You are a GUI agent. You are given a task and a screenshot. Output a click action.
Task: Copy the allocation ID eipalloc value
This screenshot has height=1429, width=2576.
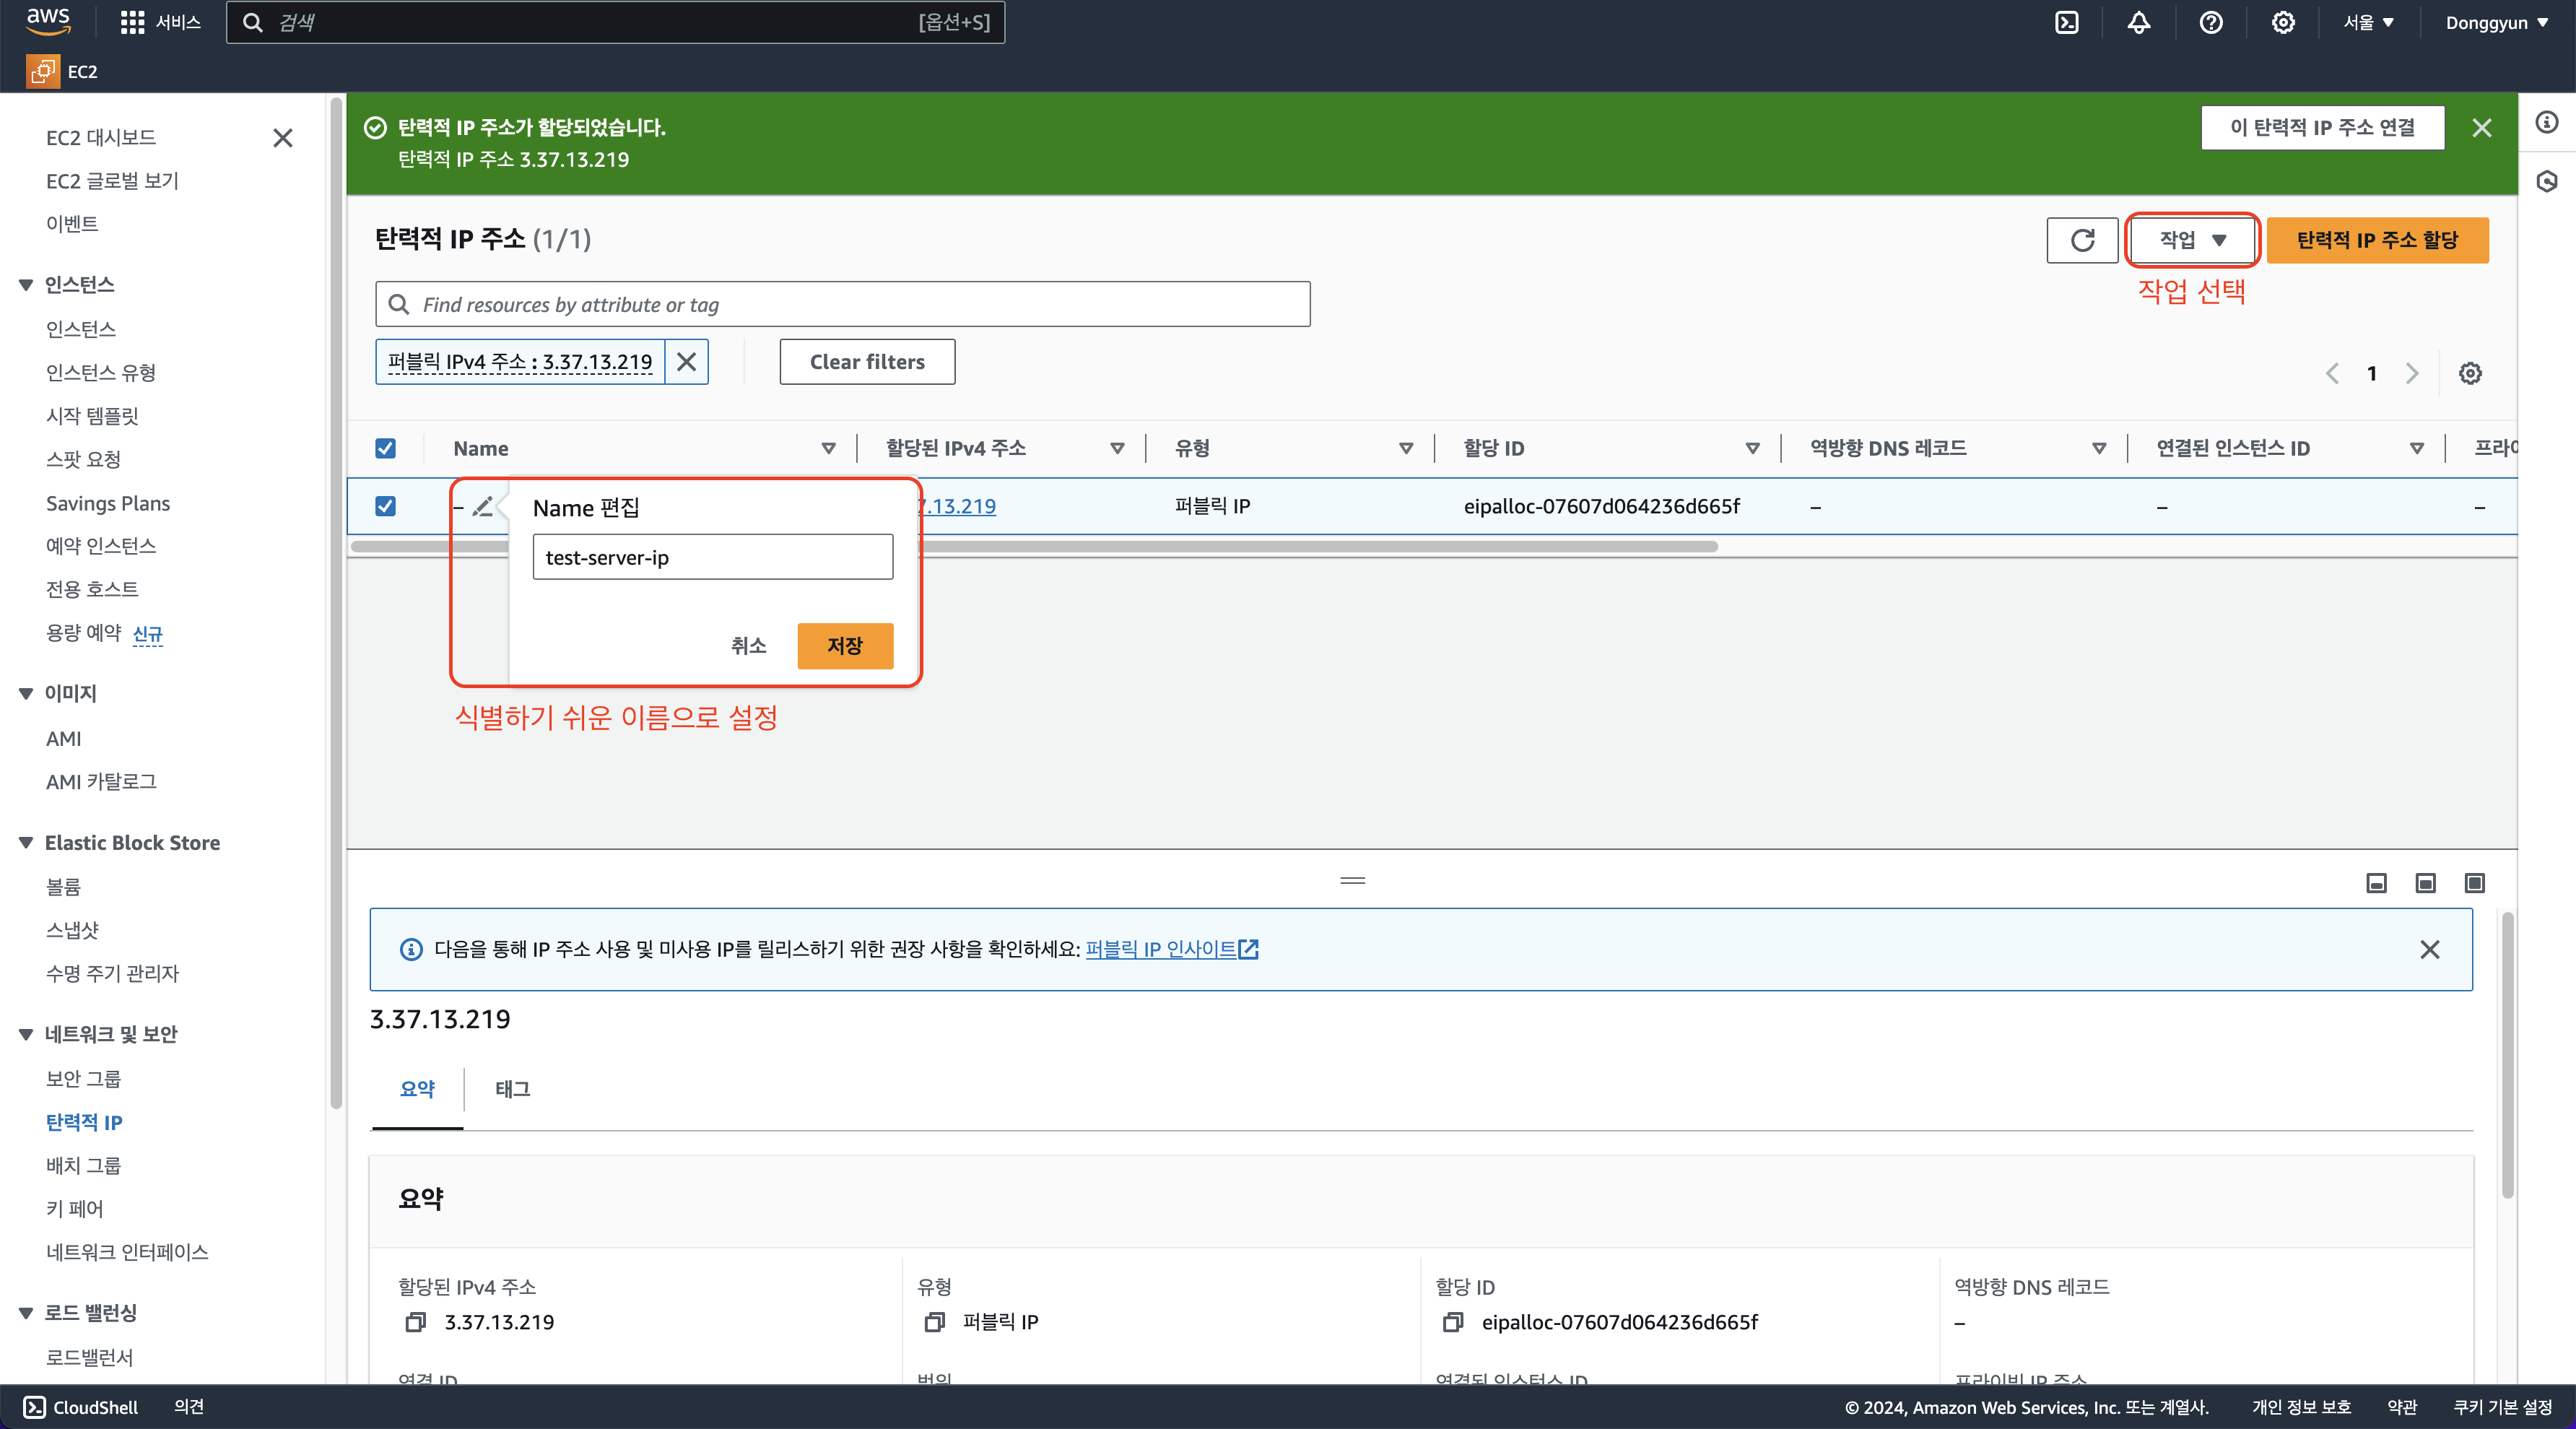[x=1452, y=1322]
